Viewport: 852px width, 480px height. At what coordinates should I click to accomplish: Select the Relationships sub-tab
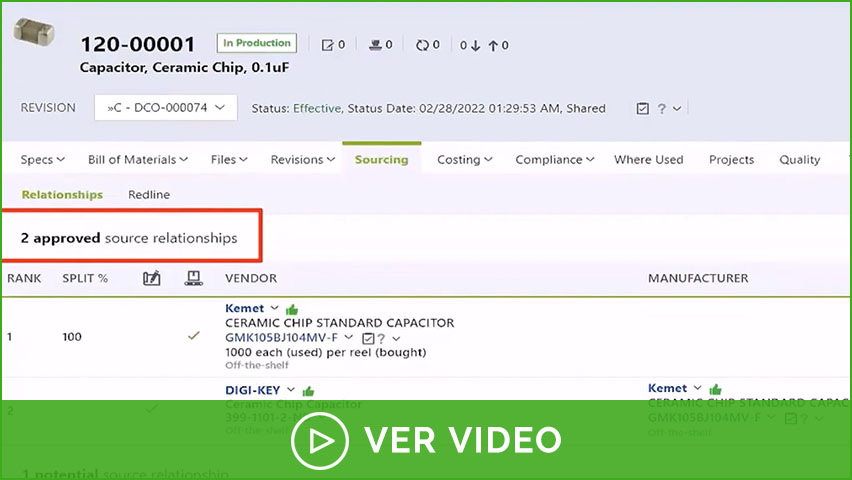click(x=62, y=195)
